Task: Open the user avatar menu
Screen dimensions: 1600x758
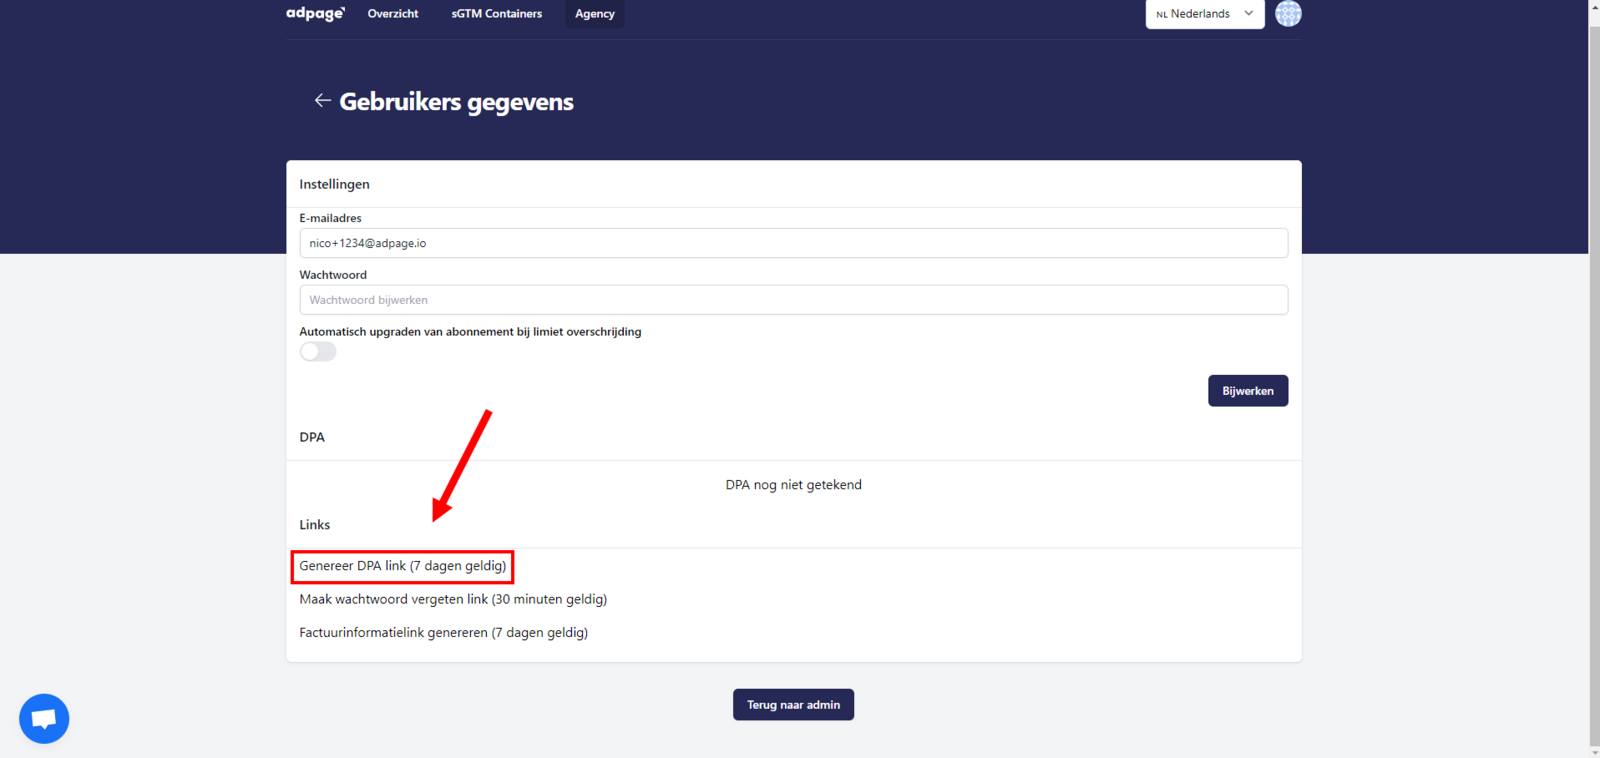Action: pos(1288,14)
